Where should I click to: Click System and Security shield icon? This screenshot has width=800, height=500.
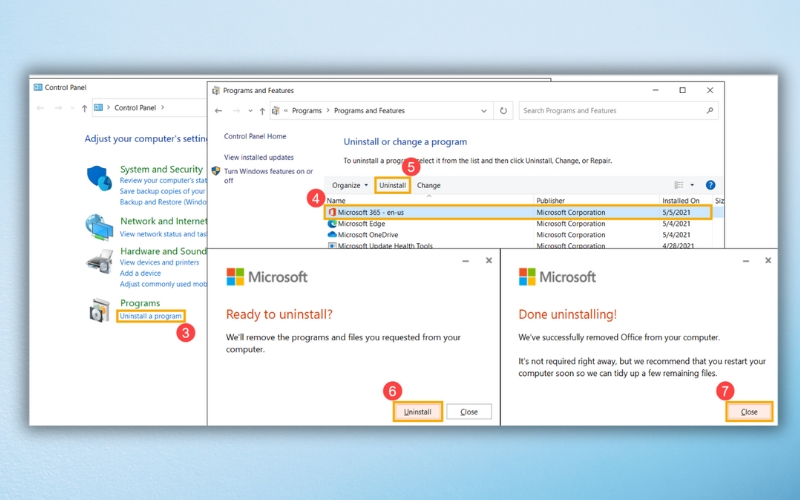[x=99, y=178]
